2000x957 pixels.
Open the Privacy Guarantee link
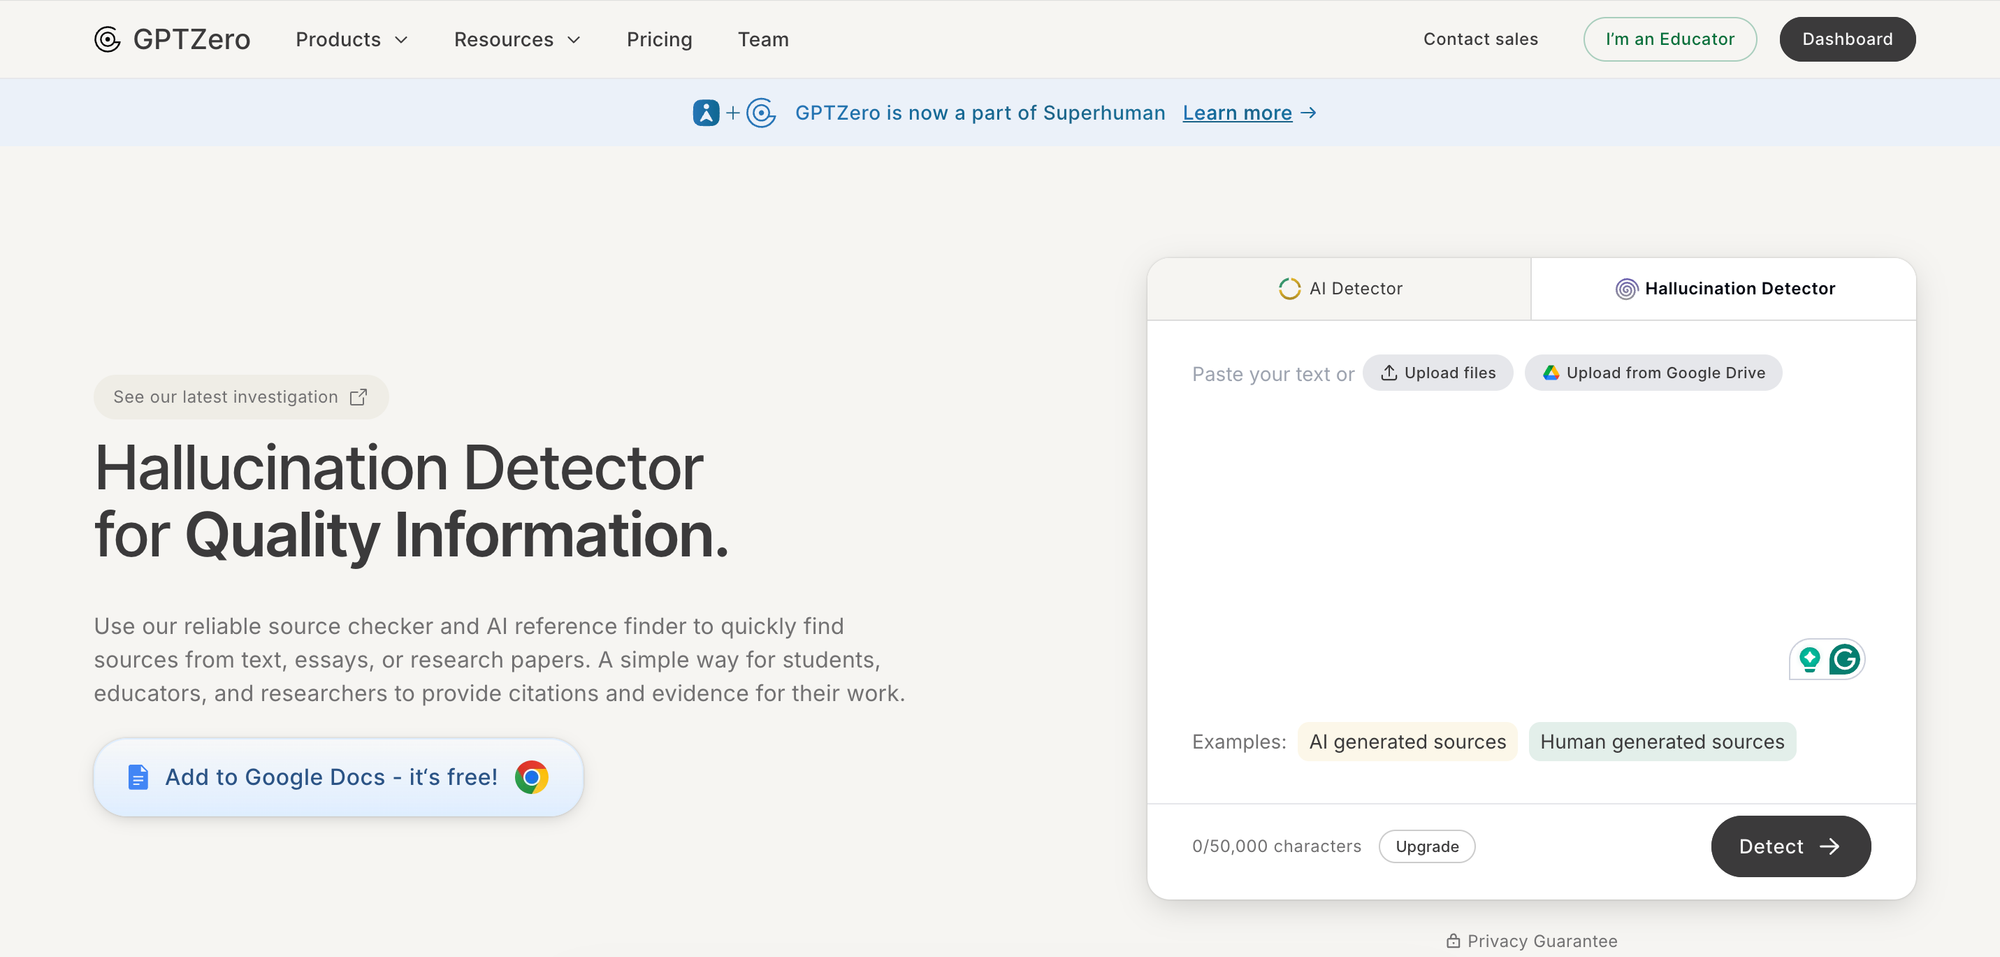(1532, 941)
